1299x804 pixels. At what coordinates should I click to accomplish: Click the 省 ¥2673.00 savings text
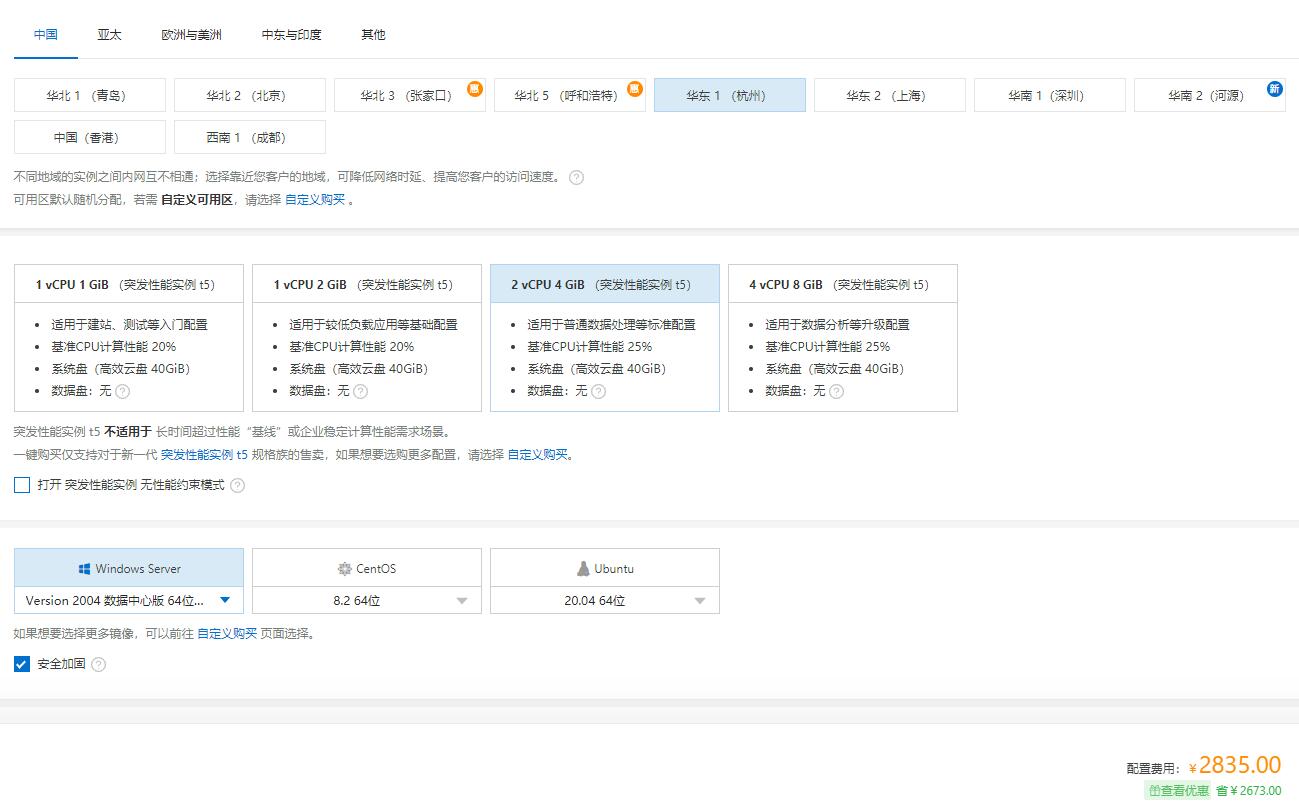[x=1249, y=790]
